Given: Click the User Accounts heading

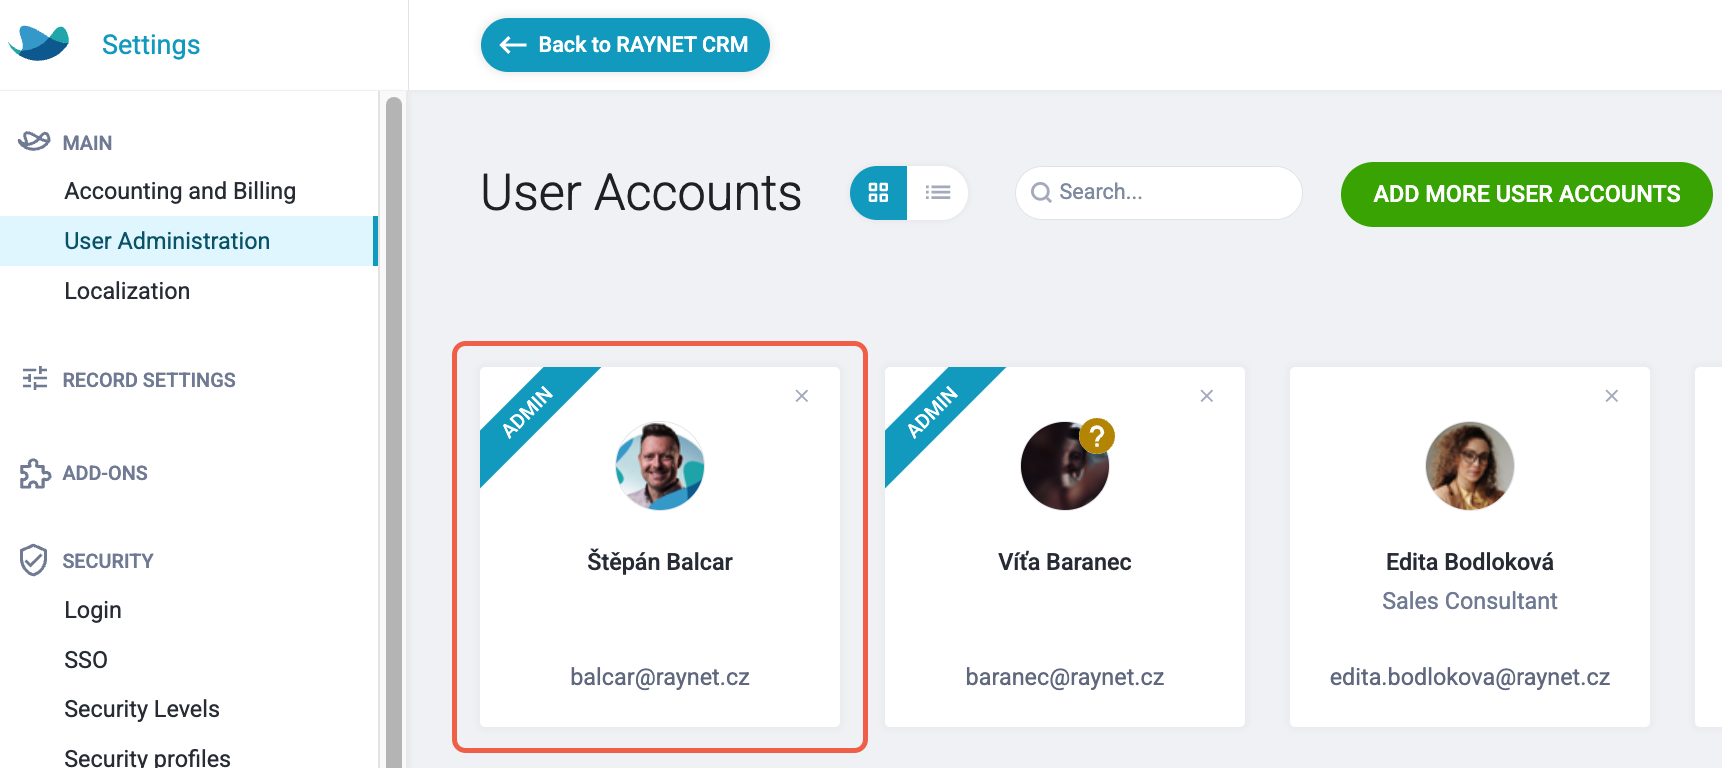Looking at the screenshot, I should coord(641,193).
